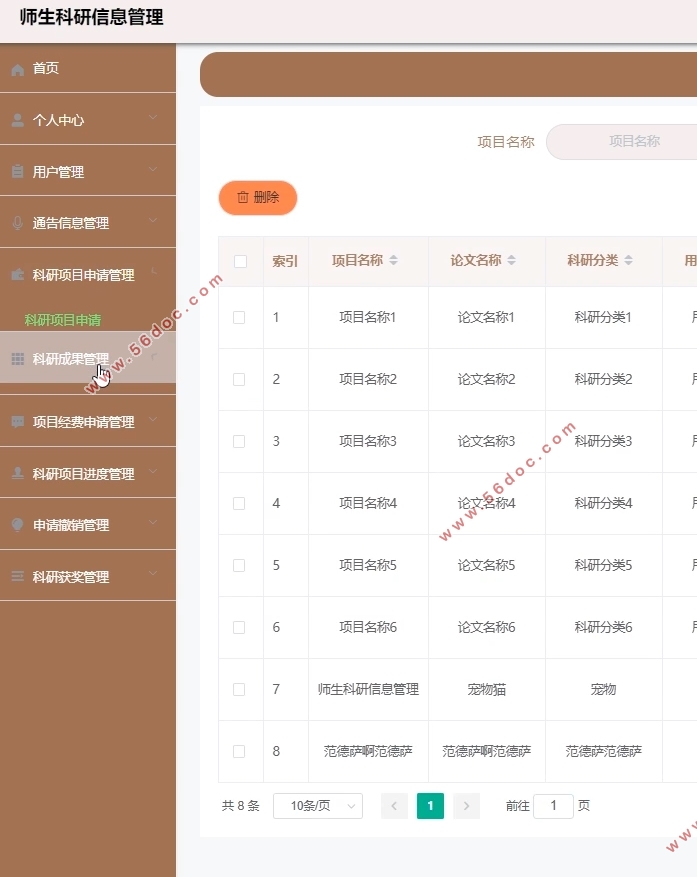The height and width of the screenshot is (877, 697).
Task: Select the checkbox for row 师生科研信息管理
Action: [239, 690]
